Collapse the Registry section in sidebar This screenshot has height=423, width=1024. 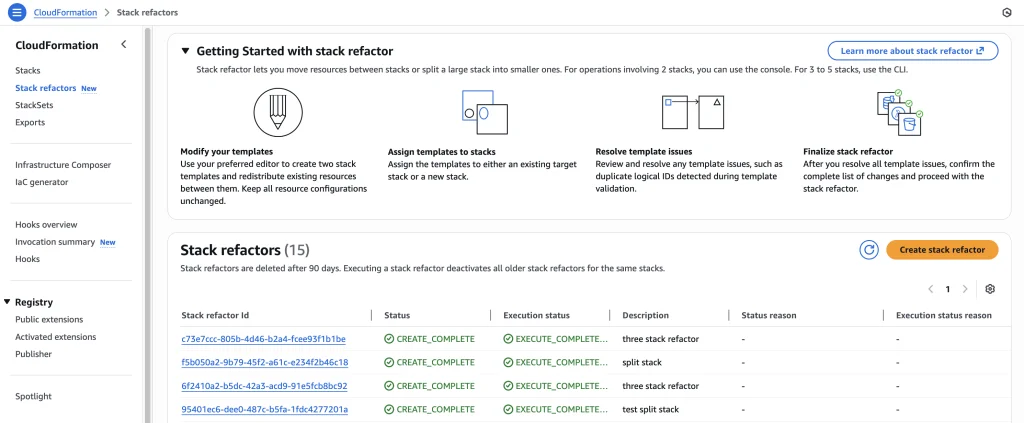[7, 302]
